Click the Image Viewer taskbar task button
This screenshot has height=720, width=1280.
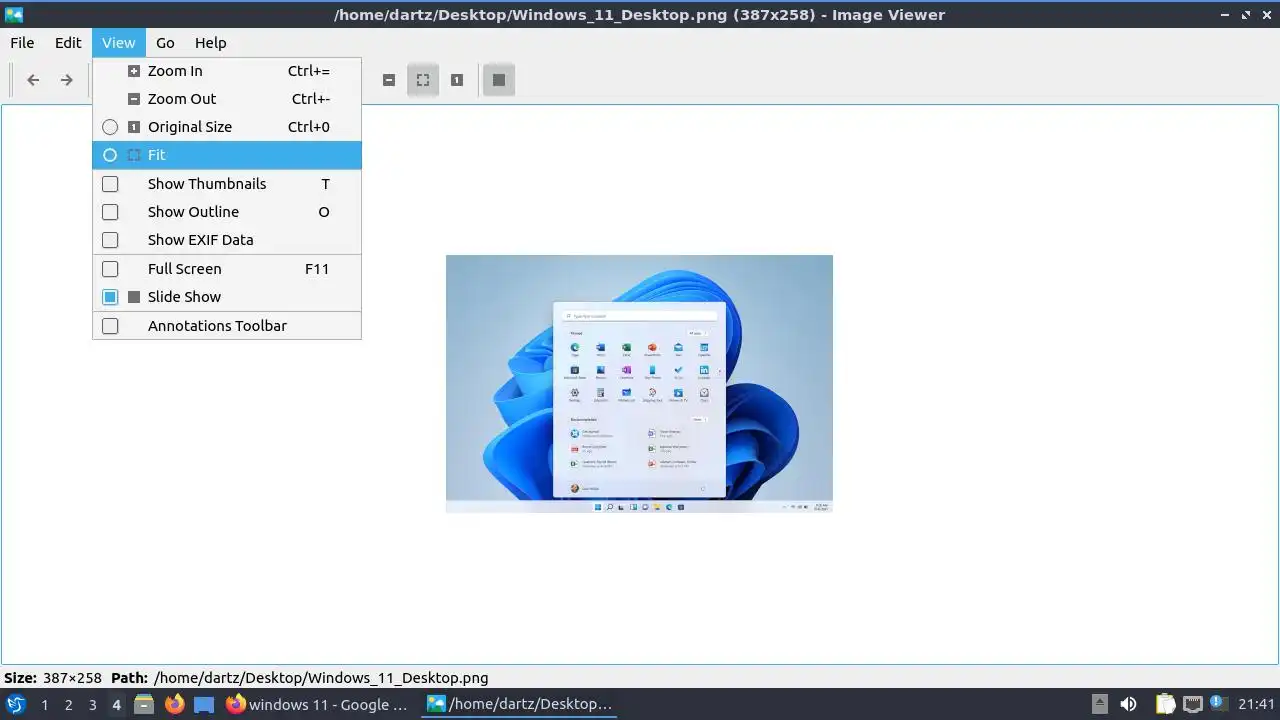(x=520, y=704)
